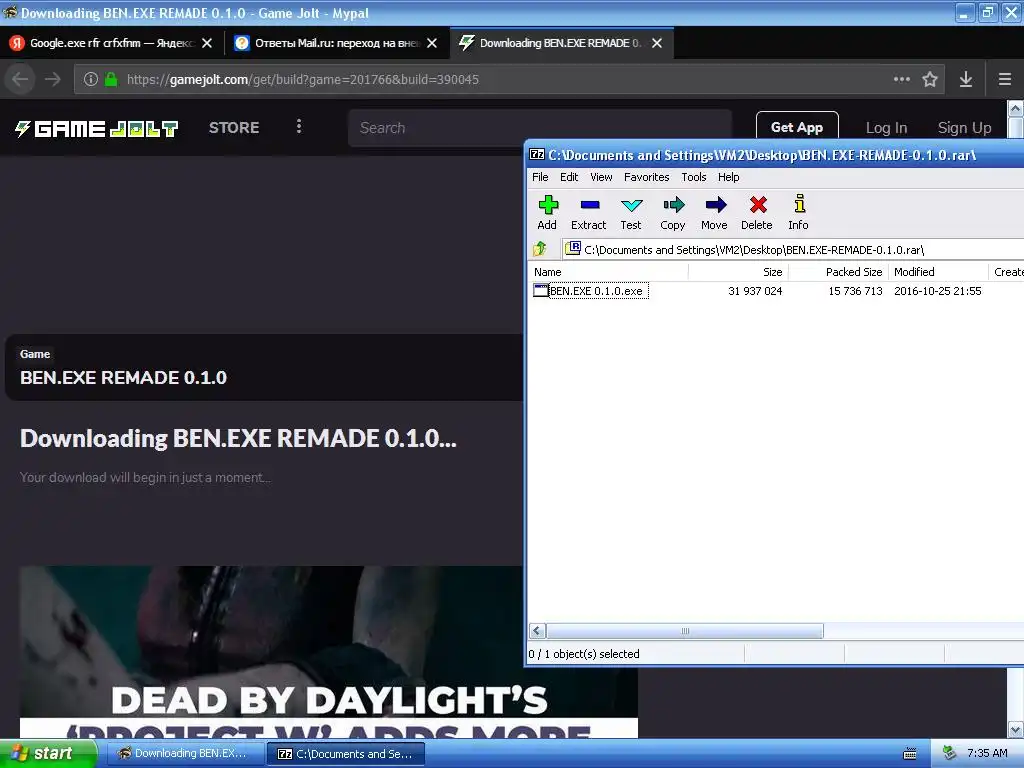
Task: Sort 7-Zip list by Name column
Action: (x=607, y=272)
